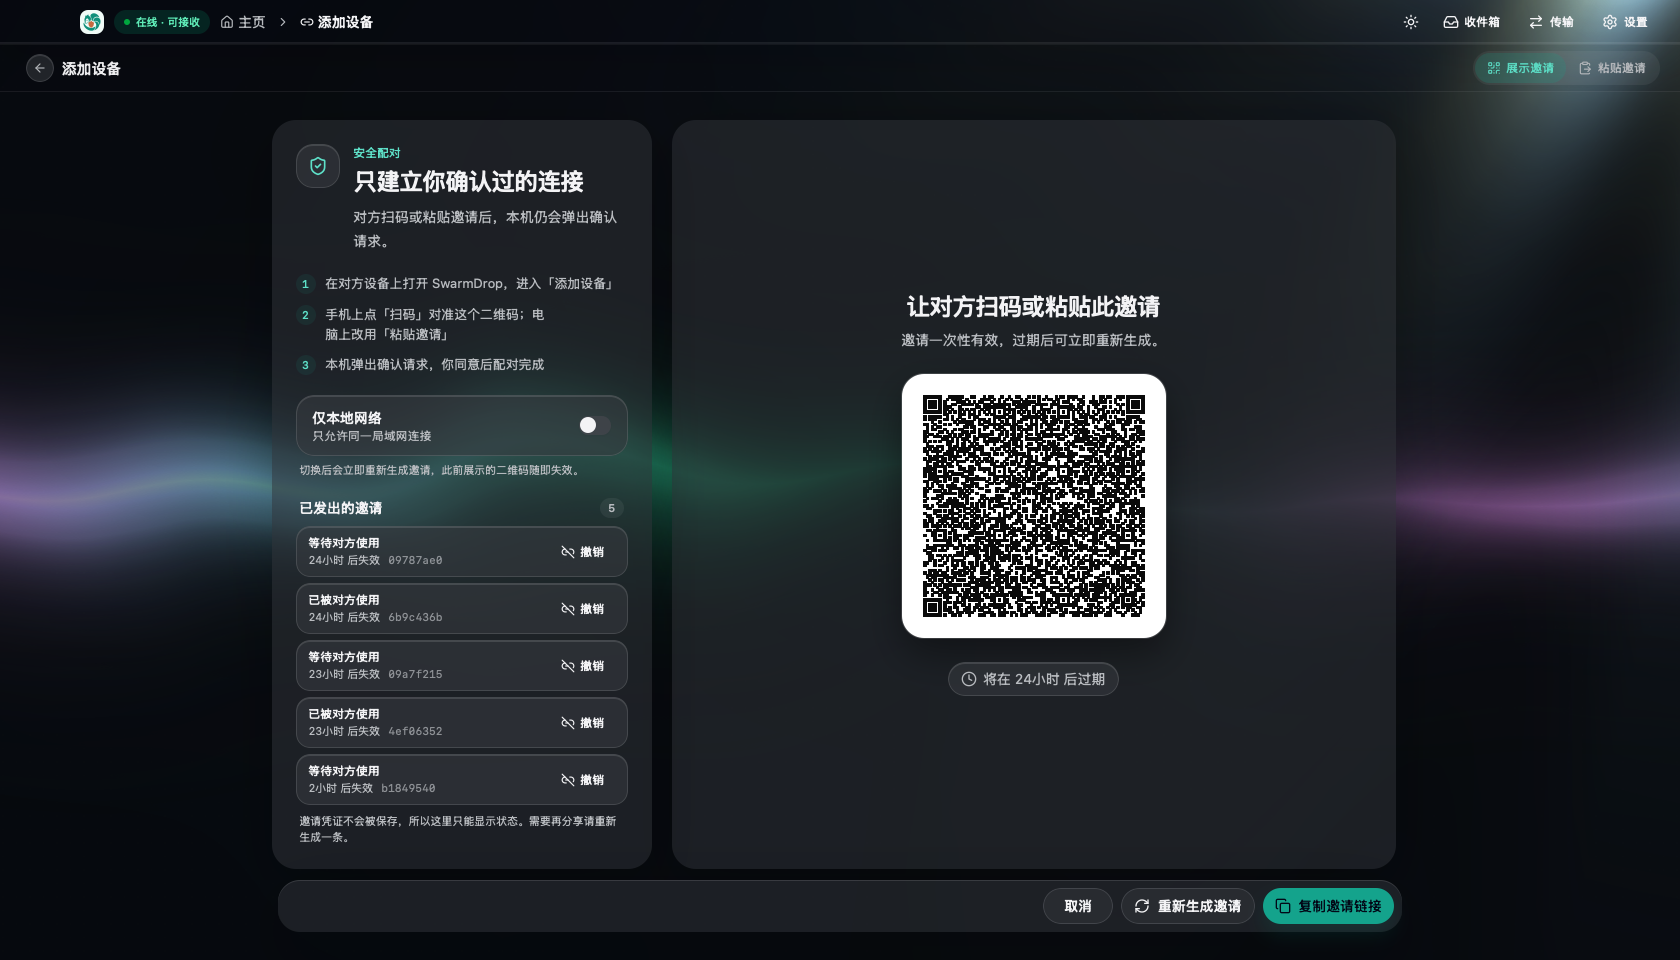Image resolution: width=1680 pixels, height=960 pixels.
Task: Select invitation row with code b1849540
Action: click(462, 780)
